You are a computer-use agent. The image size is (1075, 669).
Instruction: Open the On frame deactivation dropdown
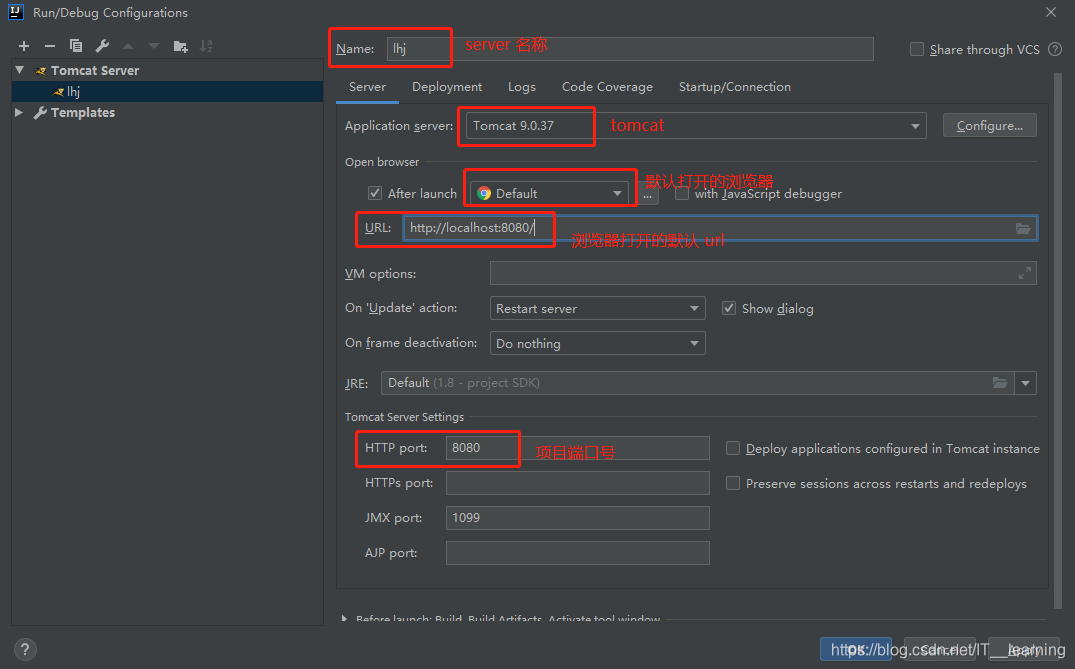[597, 343]
